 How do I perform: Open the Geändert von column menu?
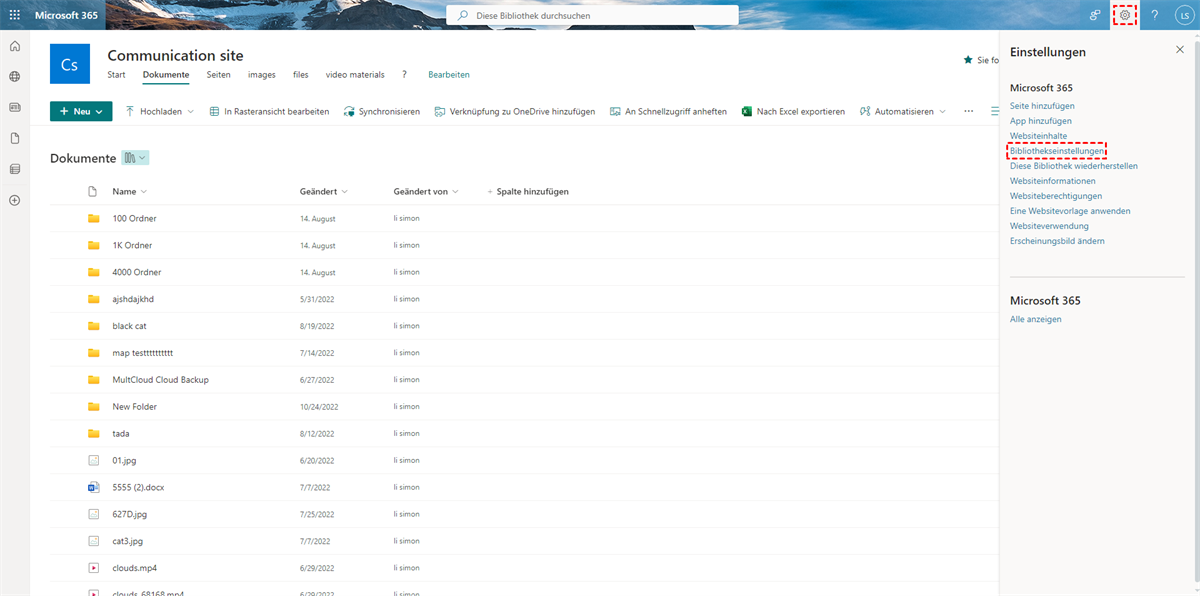(x=426, y=191)
